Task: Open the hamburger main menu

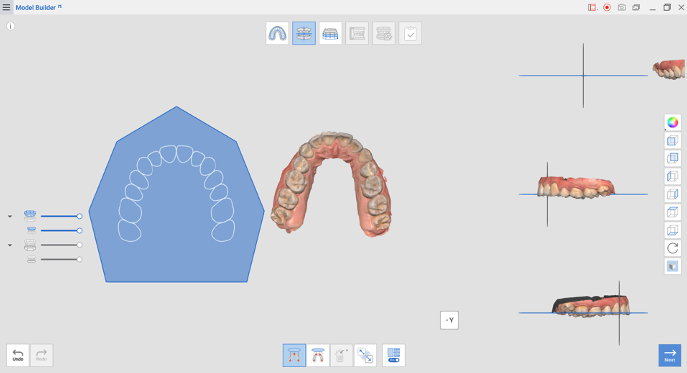Action: [6, 7]
